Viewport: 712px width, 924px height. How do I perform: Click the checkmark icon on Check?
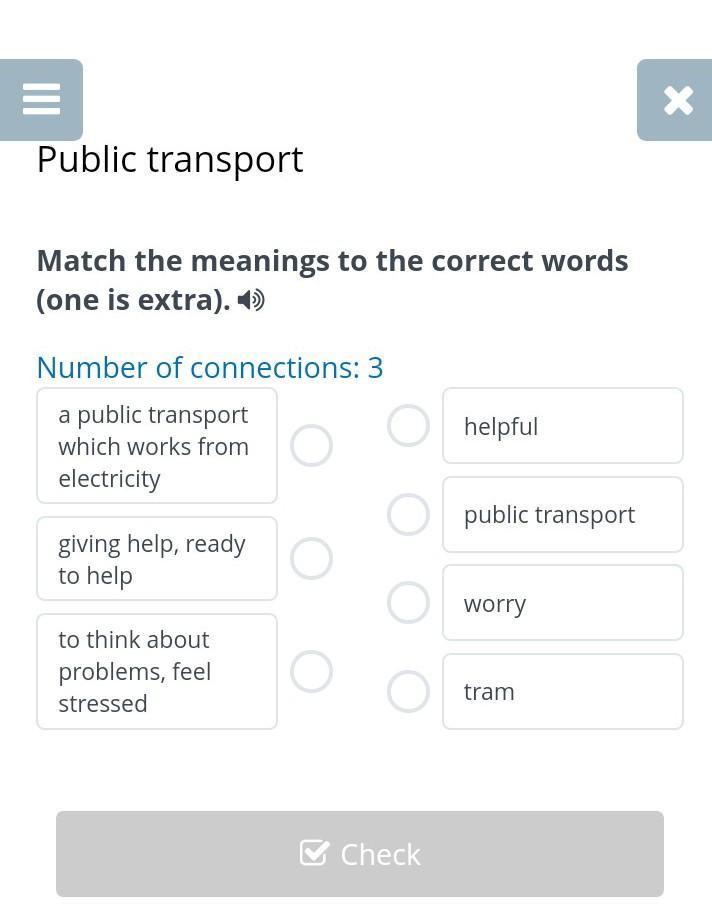click(x=314, y=852)
